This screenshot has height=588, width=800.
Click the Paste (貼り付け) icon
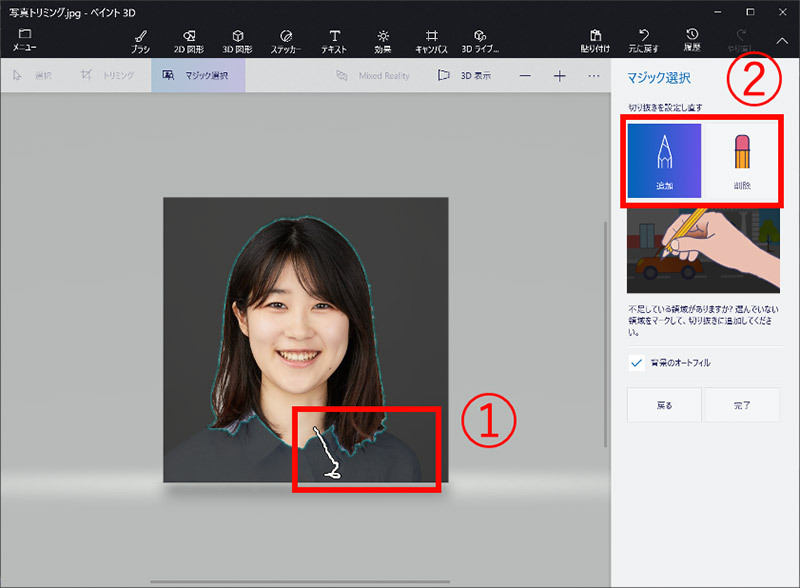click(596, 40)
